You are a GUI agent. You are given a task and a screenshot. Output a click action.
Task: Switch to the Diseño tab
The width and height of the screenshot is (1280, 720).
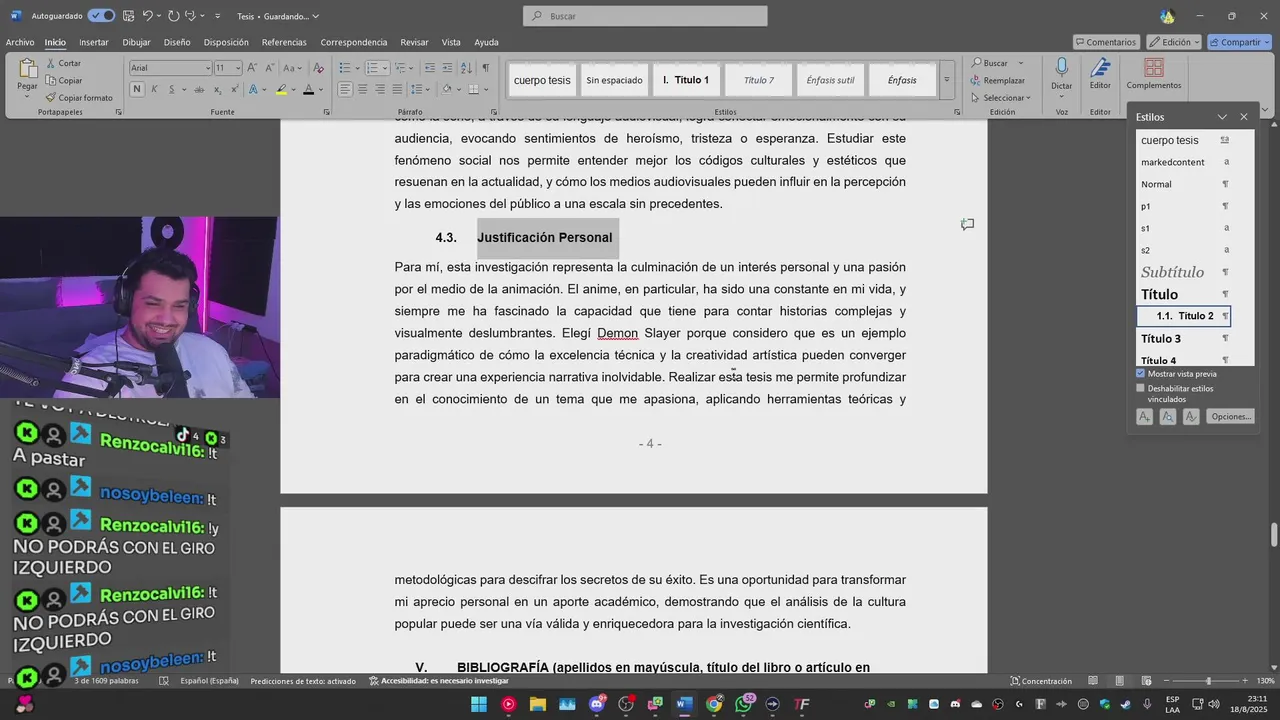(177, 42)
